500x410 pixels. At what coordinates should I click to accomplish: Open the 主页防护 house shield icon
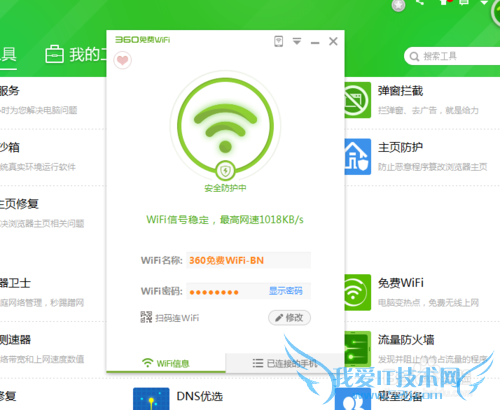click(357, 157)
